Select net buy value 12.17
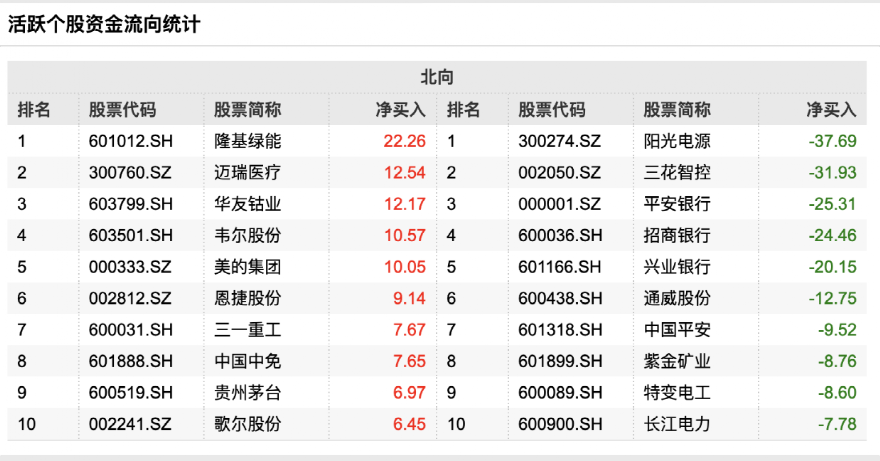This screenshot has height=461, width=880. [x=405, y=204]
